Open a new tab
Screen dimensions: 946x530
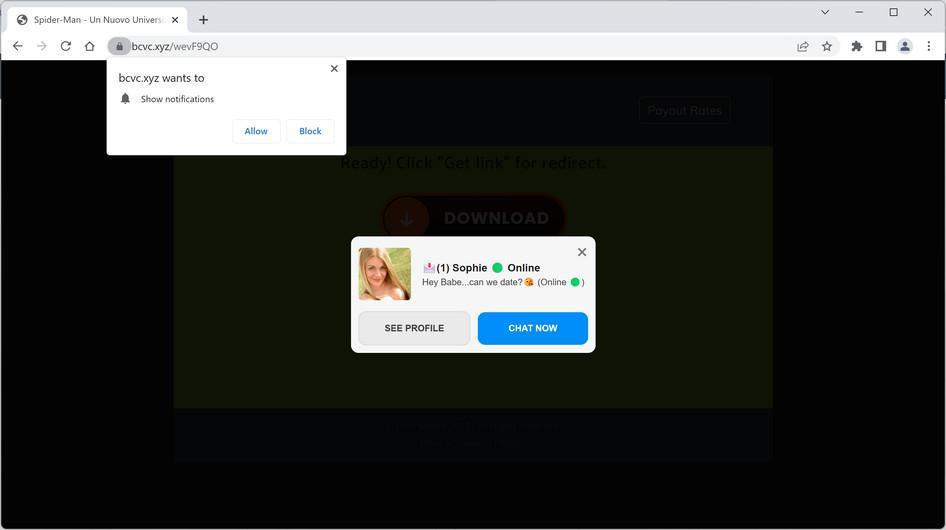[x=203, y=20]
